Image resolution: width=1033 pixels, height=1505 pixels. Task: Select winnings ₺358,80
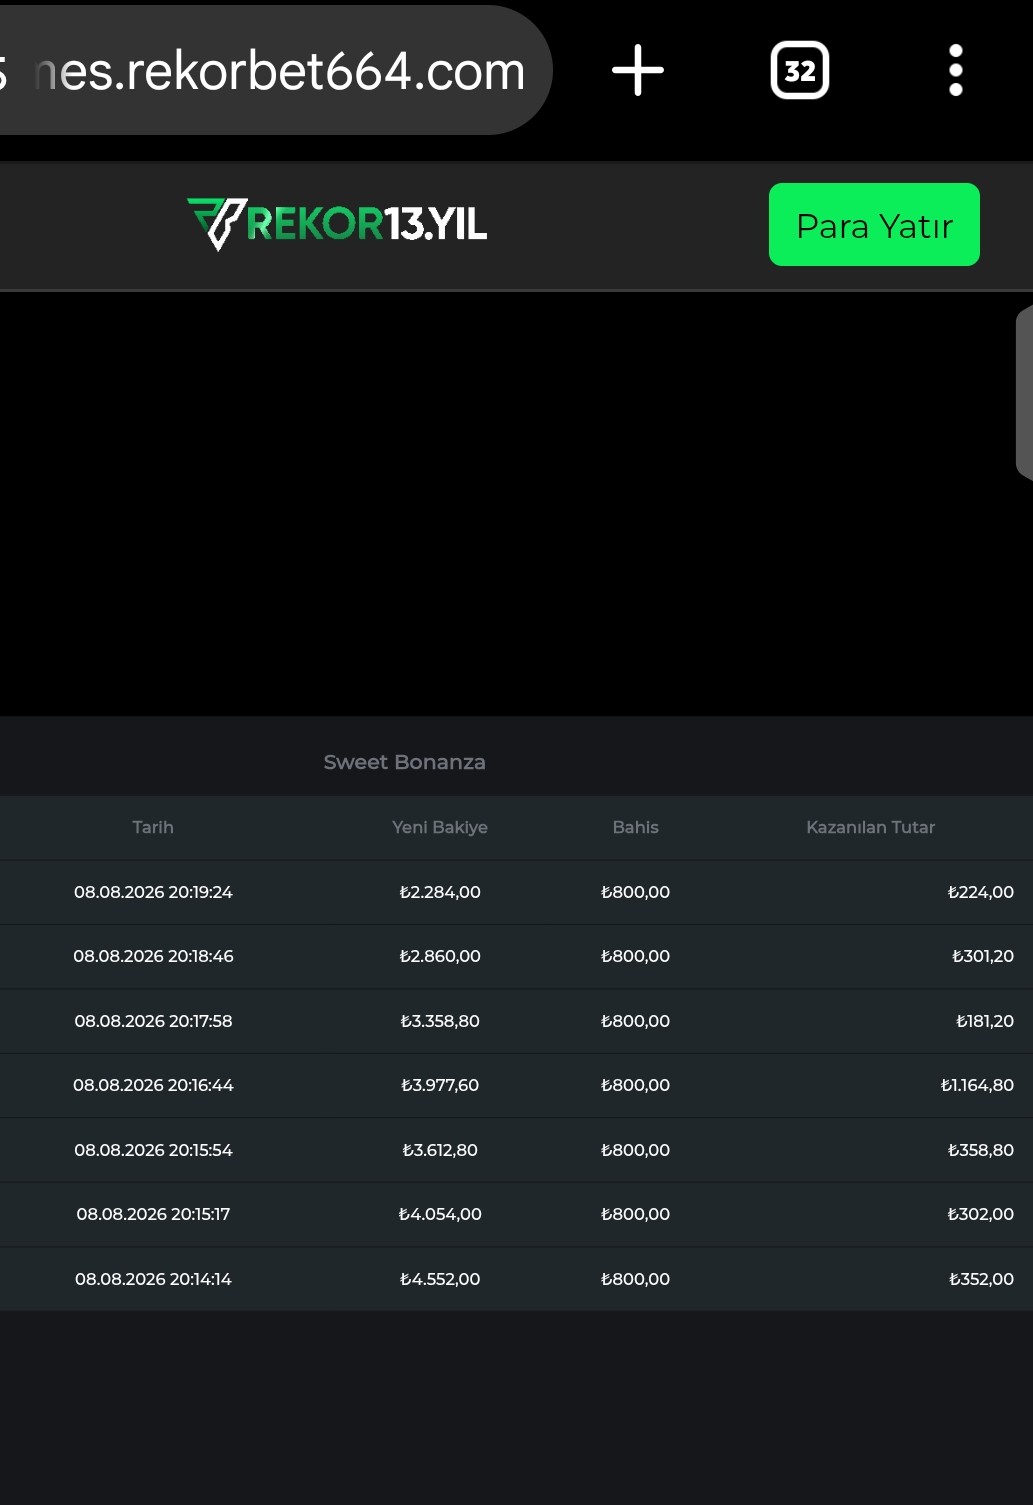[980, 1150]
